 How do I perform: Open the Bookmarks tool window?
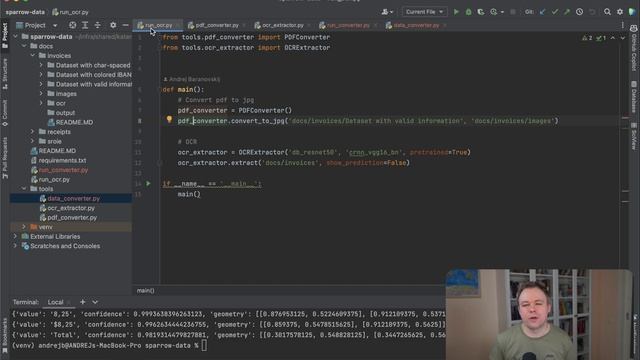[x=5, y=336]
